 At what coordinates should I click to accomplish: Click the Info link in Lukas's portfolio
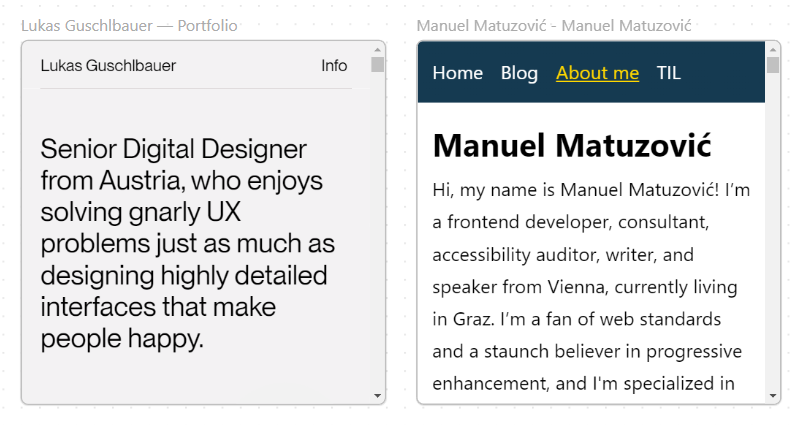pos(334,66)
